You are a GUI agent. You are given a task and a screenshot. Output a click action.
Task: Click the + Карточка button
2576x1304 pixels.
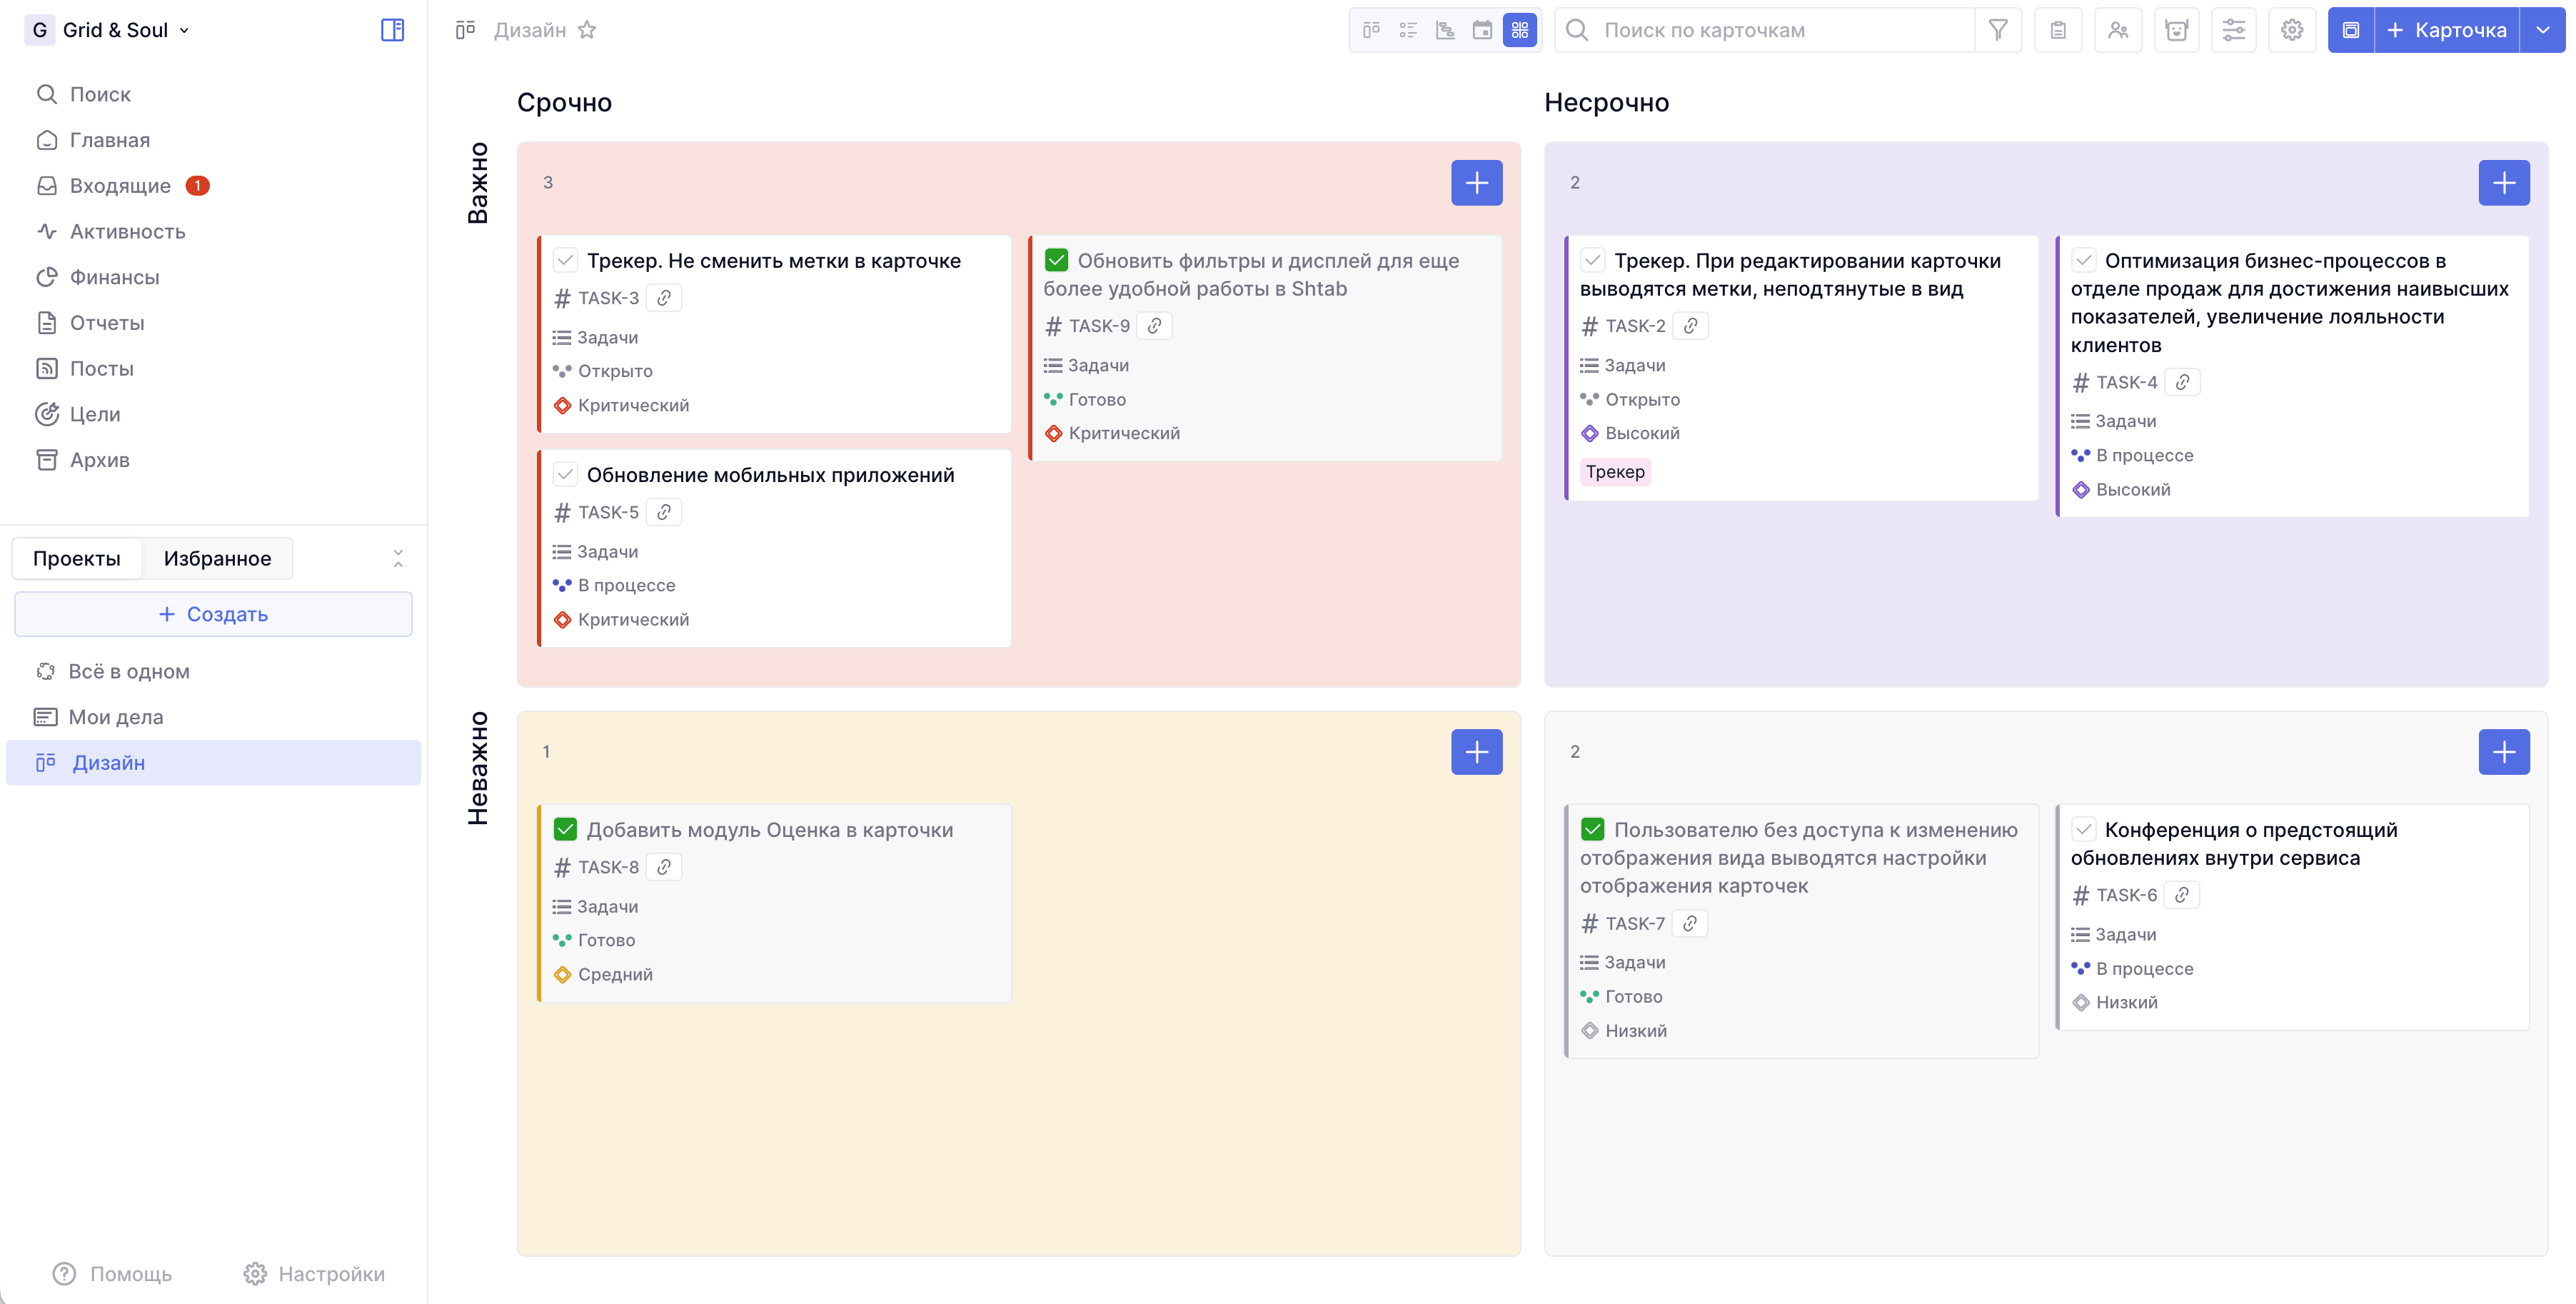click(x=2447, y=30)
